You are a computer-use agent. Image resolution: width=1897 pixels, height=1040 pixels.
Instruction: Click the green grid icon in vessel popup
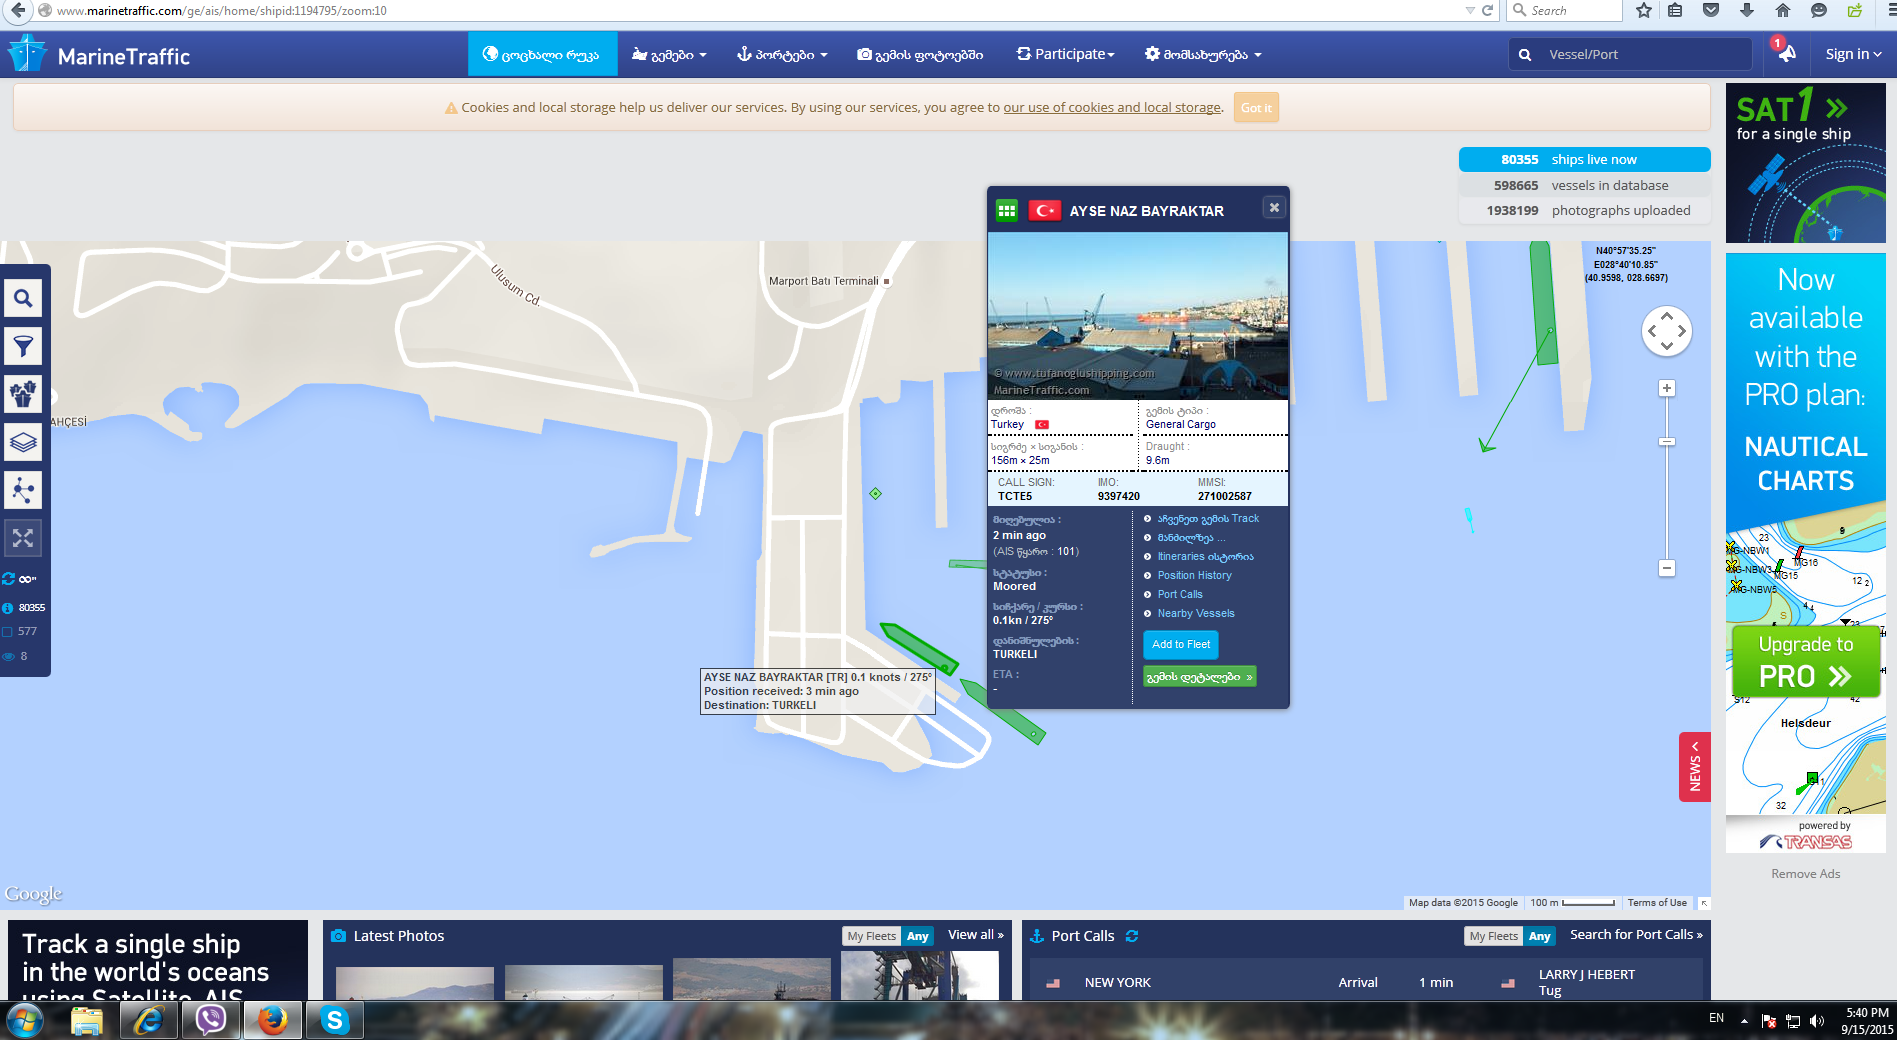(1007, 211)
